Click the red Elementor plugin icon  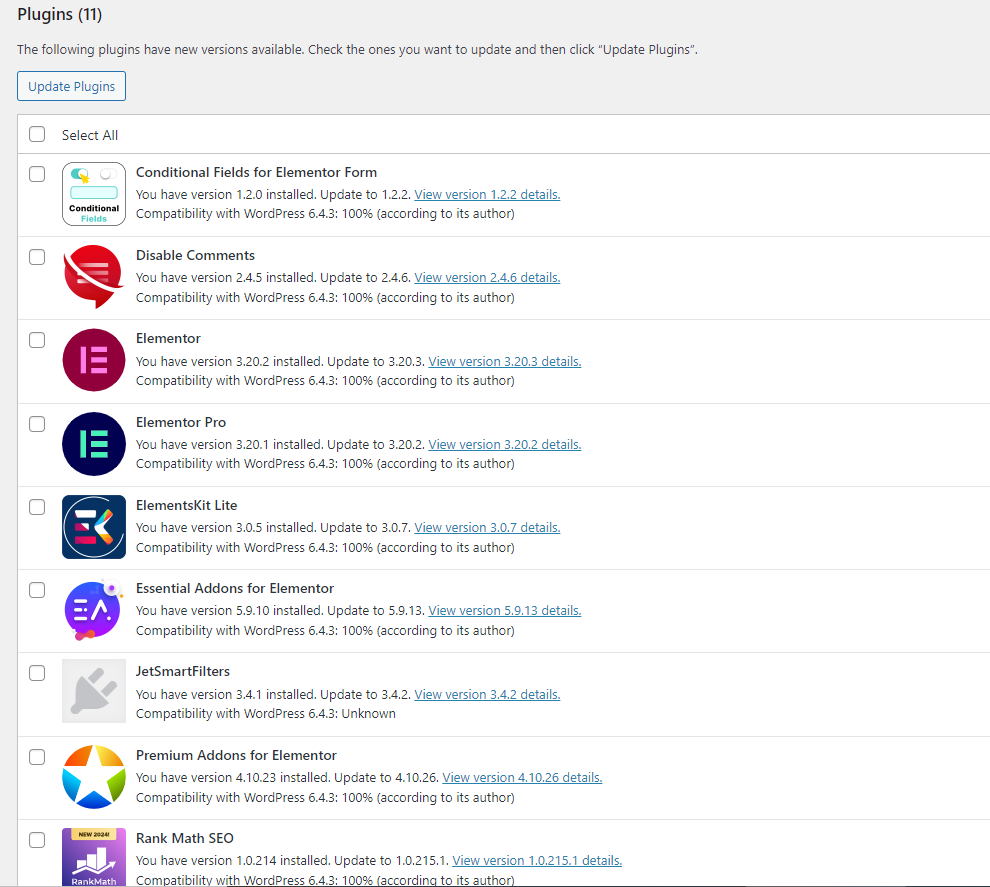(x=93, y=360)
